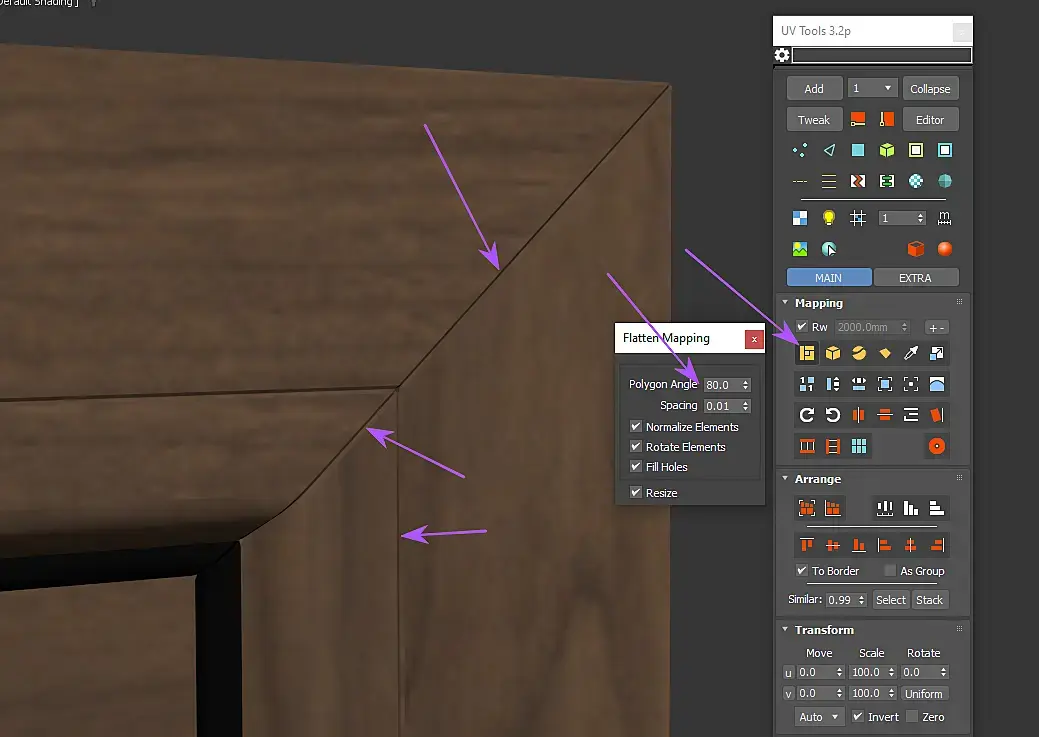Click the orange sphere icon
This screenshot has width=1039, height=737.
(945, 249)
